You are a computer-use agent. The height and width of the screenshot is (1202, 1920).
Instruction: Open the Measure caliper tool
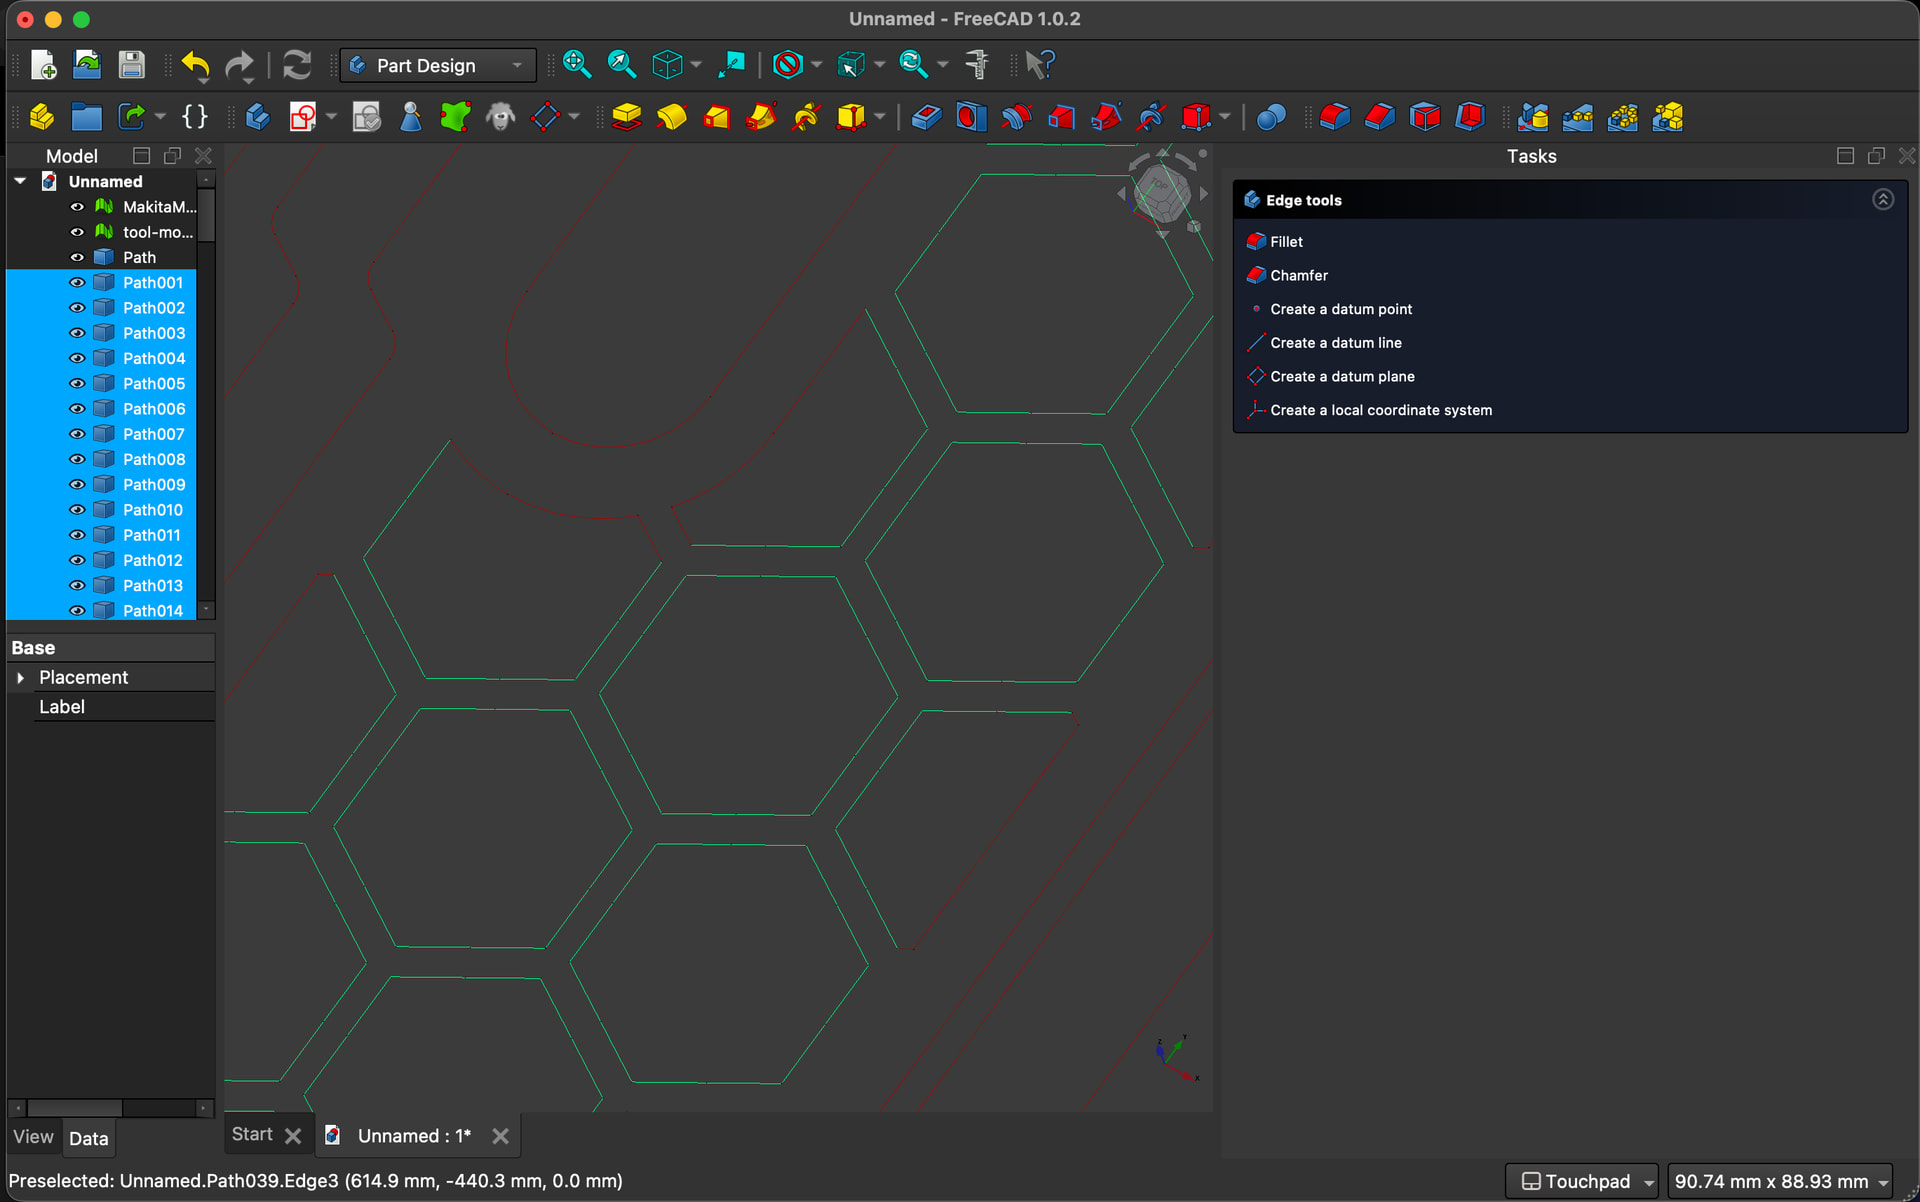click(x=977, y=66)
